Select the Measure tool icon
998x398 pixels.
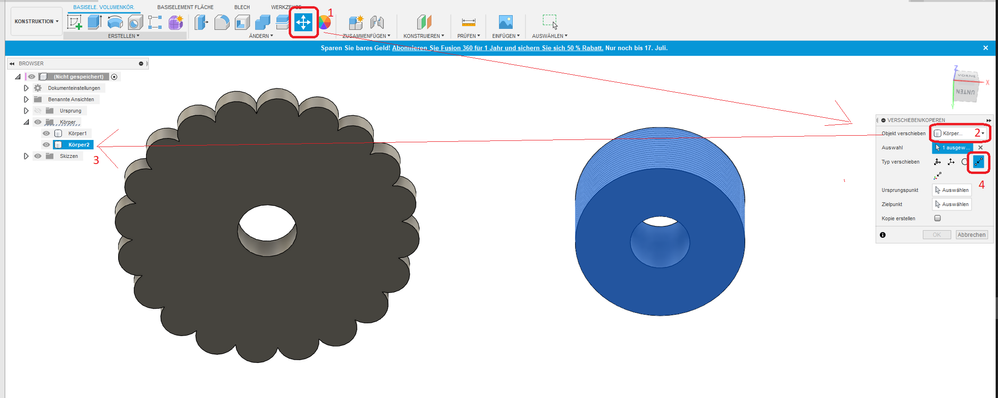[x=468, y=23]
